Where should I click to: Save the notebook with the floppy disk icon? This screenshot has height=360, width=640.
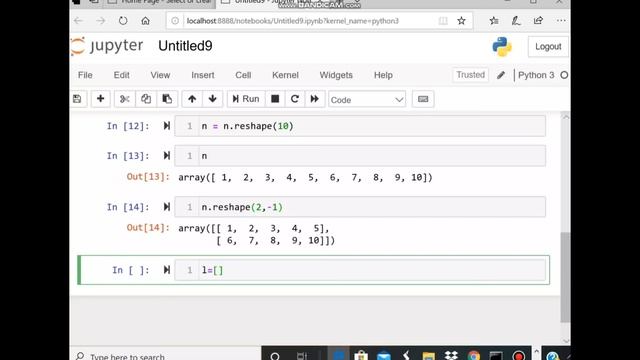pos(77,99)
